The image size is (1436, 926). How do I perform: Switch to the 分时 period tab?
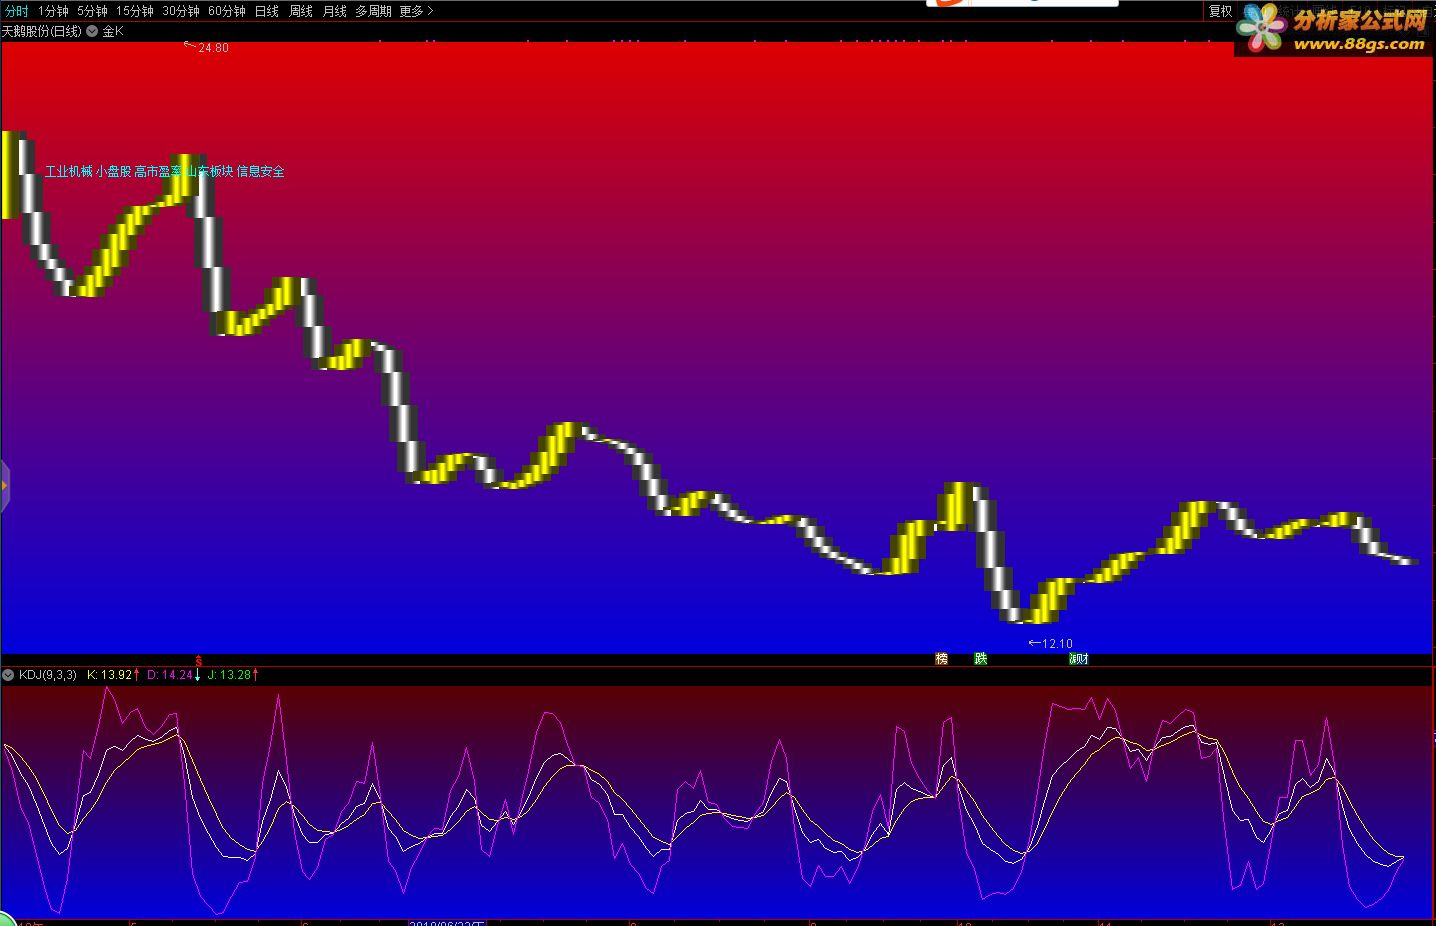17,11
